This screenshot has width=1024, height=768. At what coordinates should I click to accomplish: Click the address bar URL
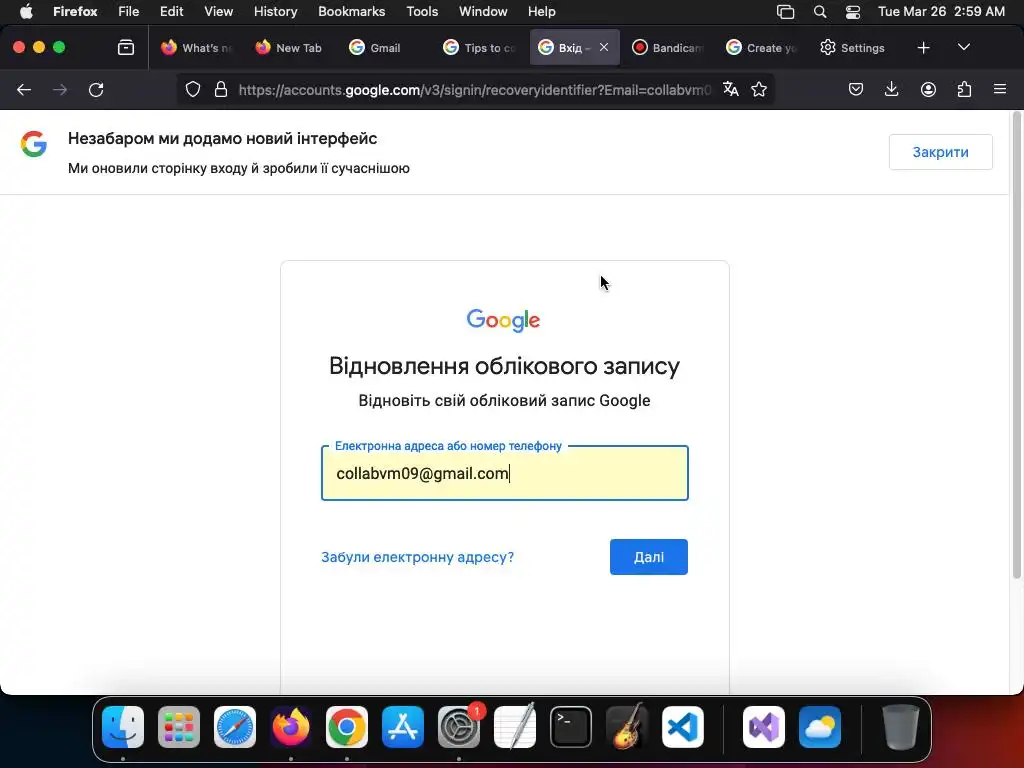(475, 89)
